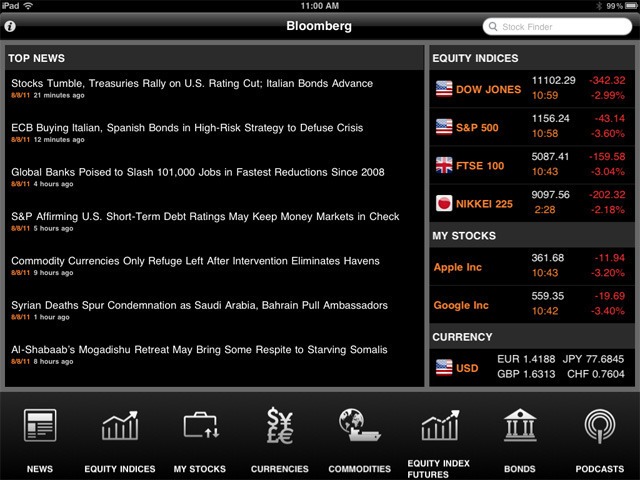
Task: Tap the info icon beside Bloomberg title
Action: coord(11,27)
